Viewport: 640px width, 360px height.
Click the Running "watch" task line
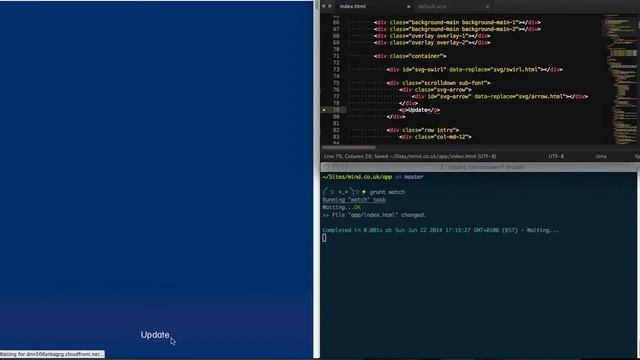(354, 200)
